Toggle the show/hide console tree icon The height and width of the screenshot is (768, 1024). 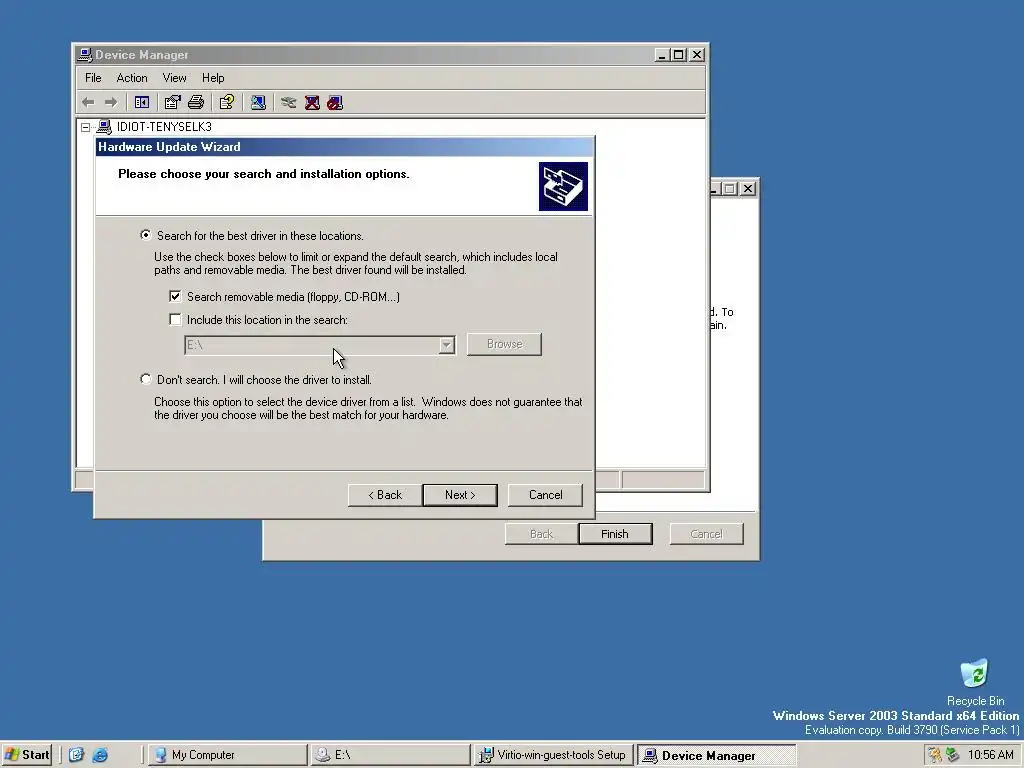[x=142, y=103]
